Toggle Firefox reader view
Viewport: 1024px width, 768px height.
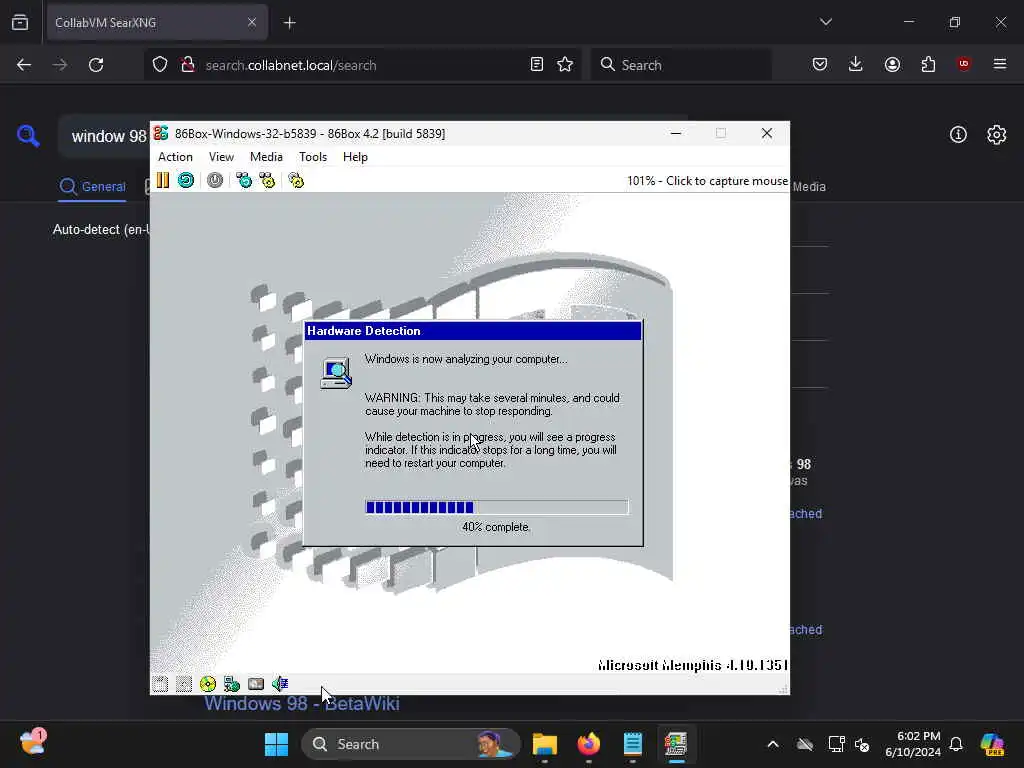point(537,65)
